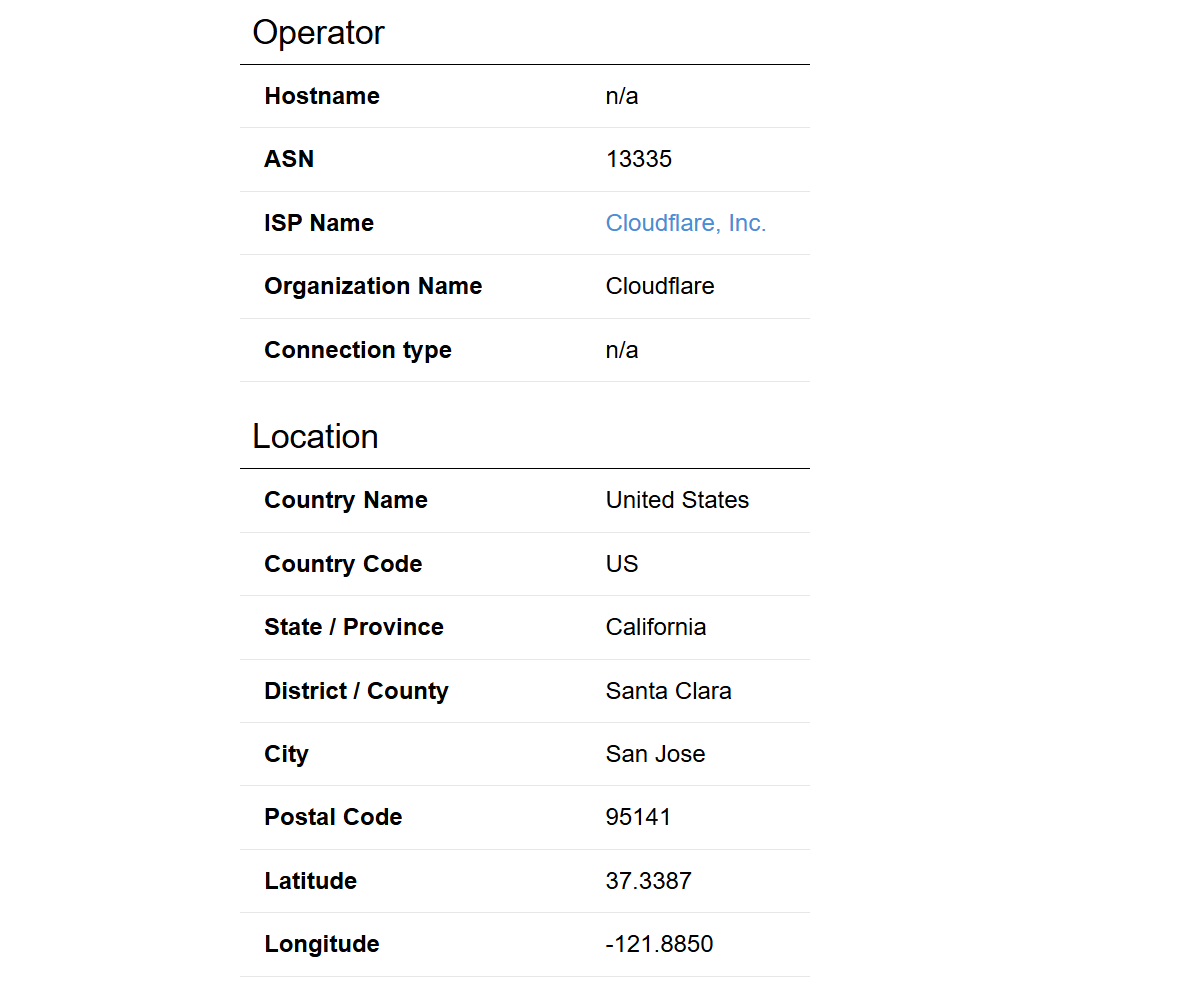Viewport: 1182px width, 1001px height.
Task: Click the Connection type label
Action: coord(357,350)
